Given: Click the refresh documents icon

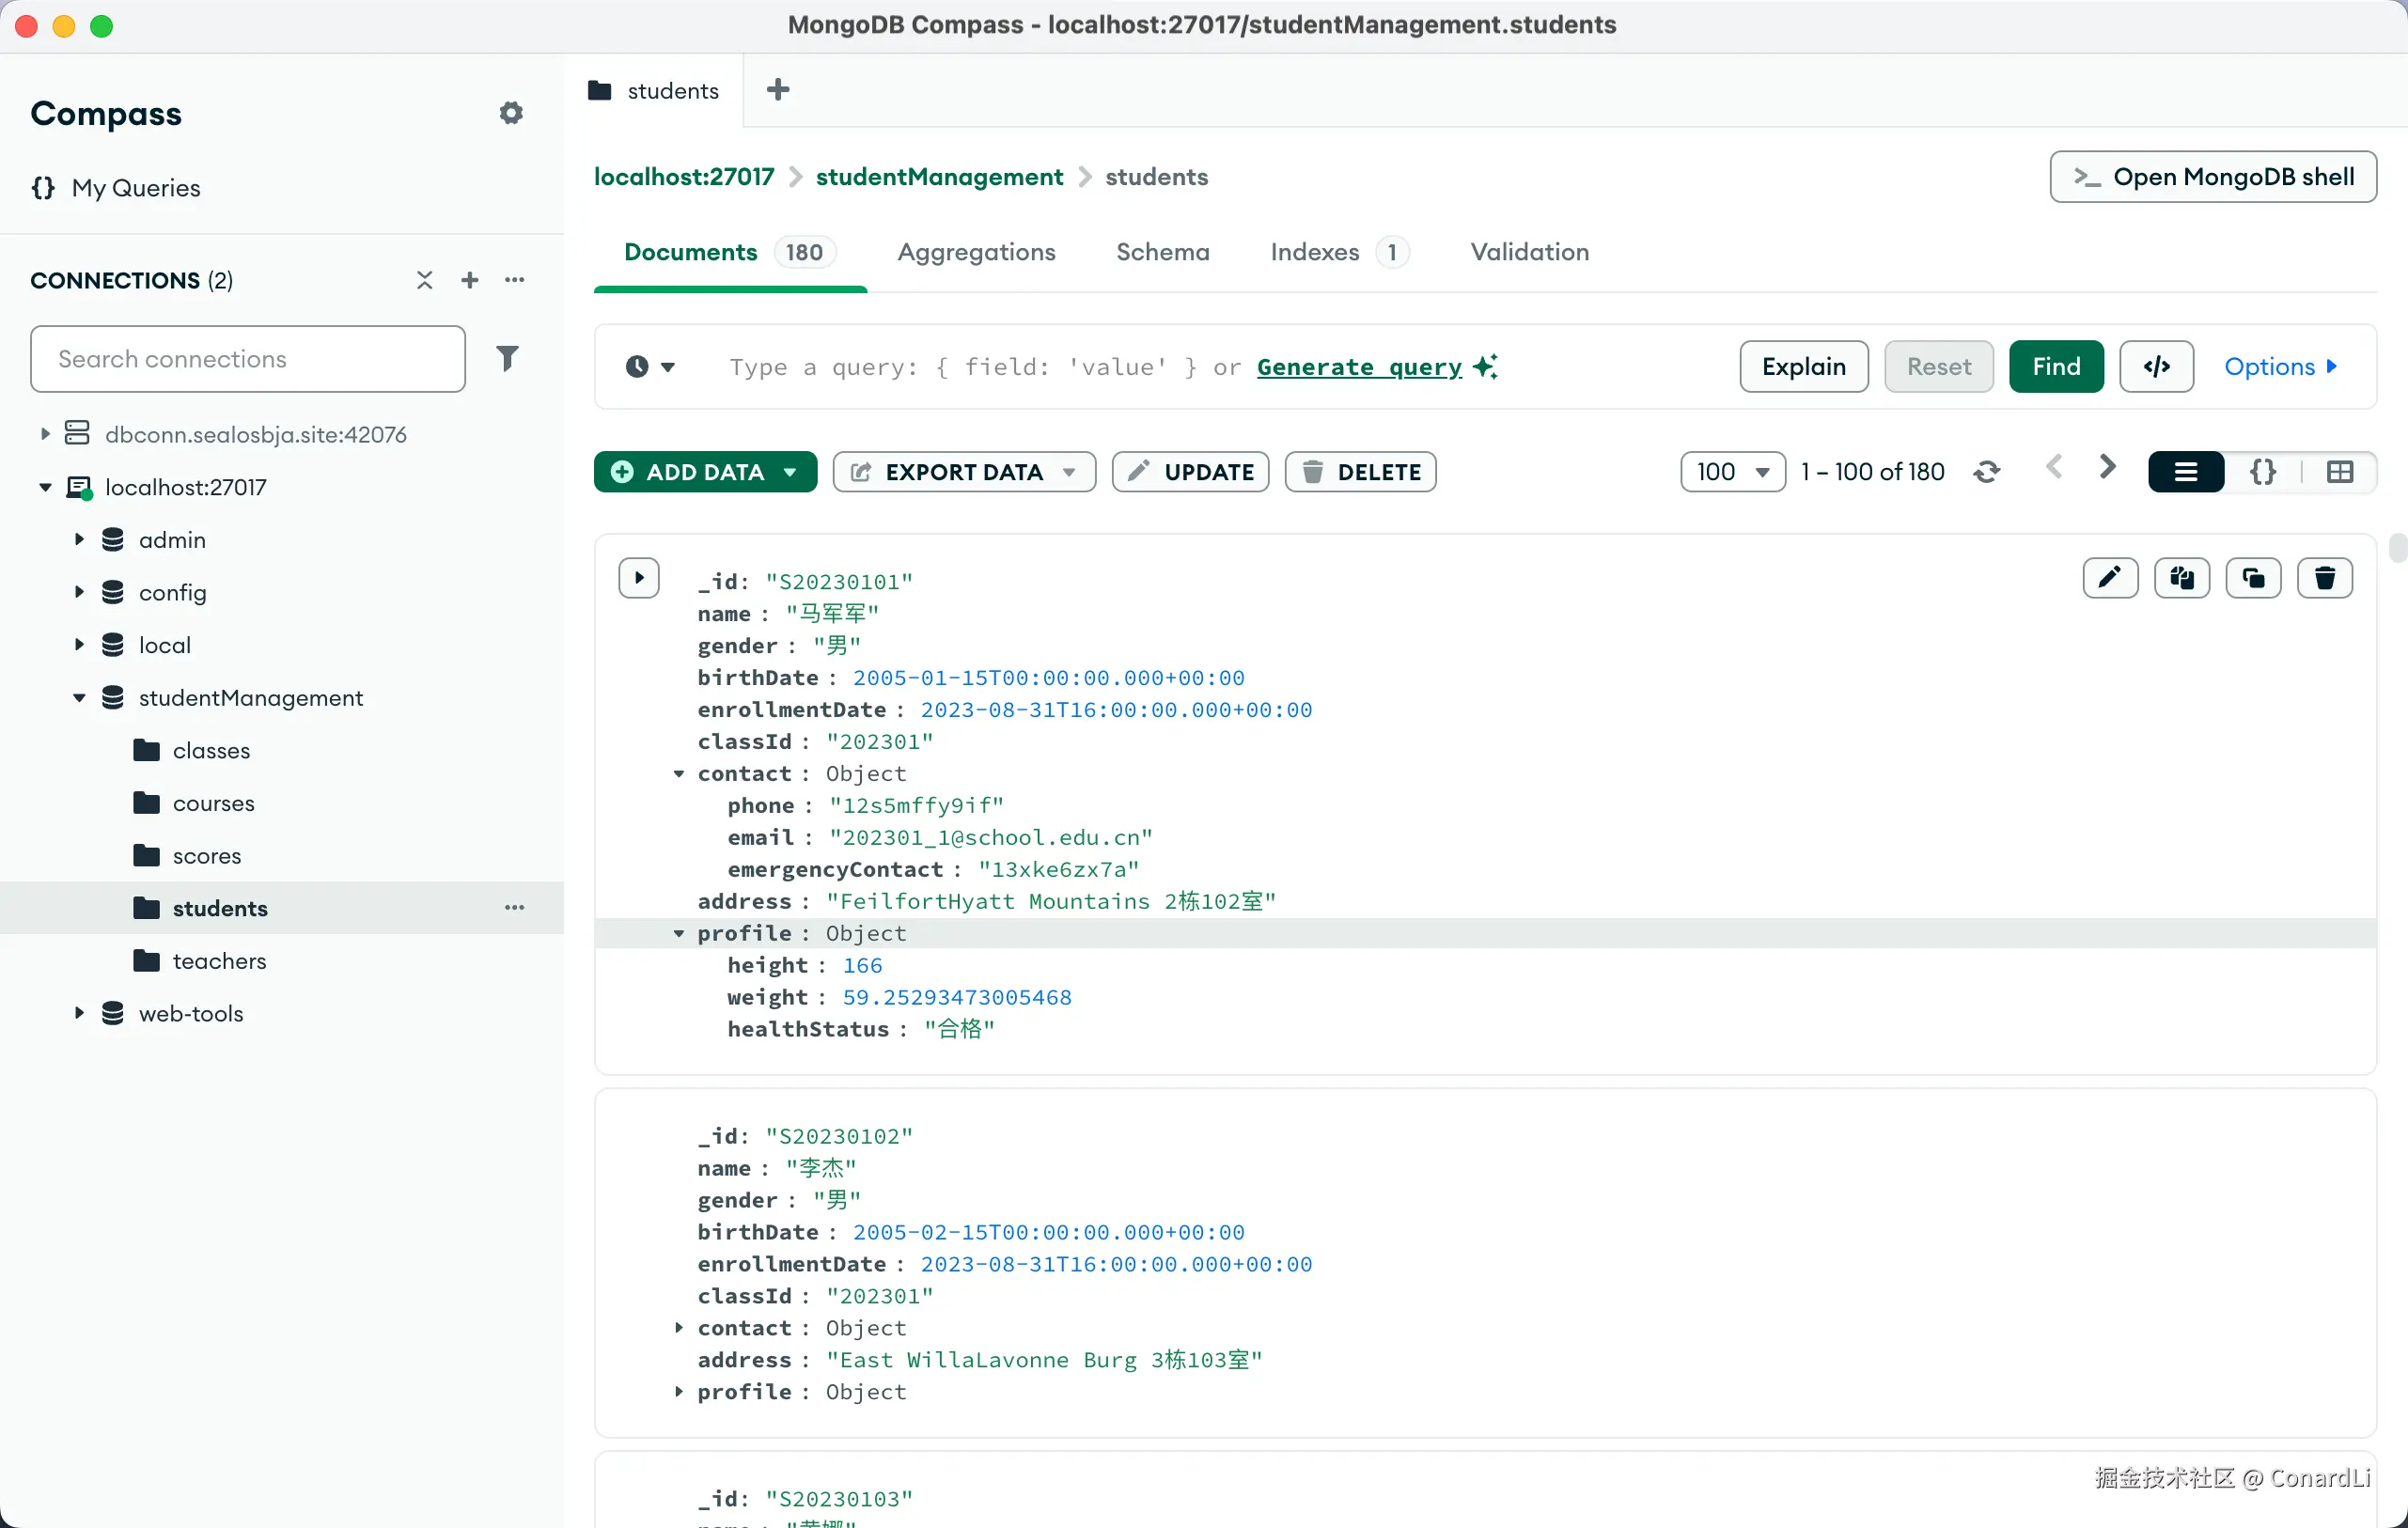Looking at the screenshot, I should (x=1986, y=472).
